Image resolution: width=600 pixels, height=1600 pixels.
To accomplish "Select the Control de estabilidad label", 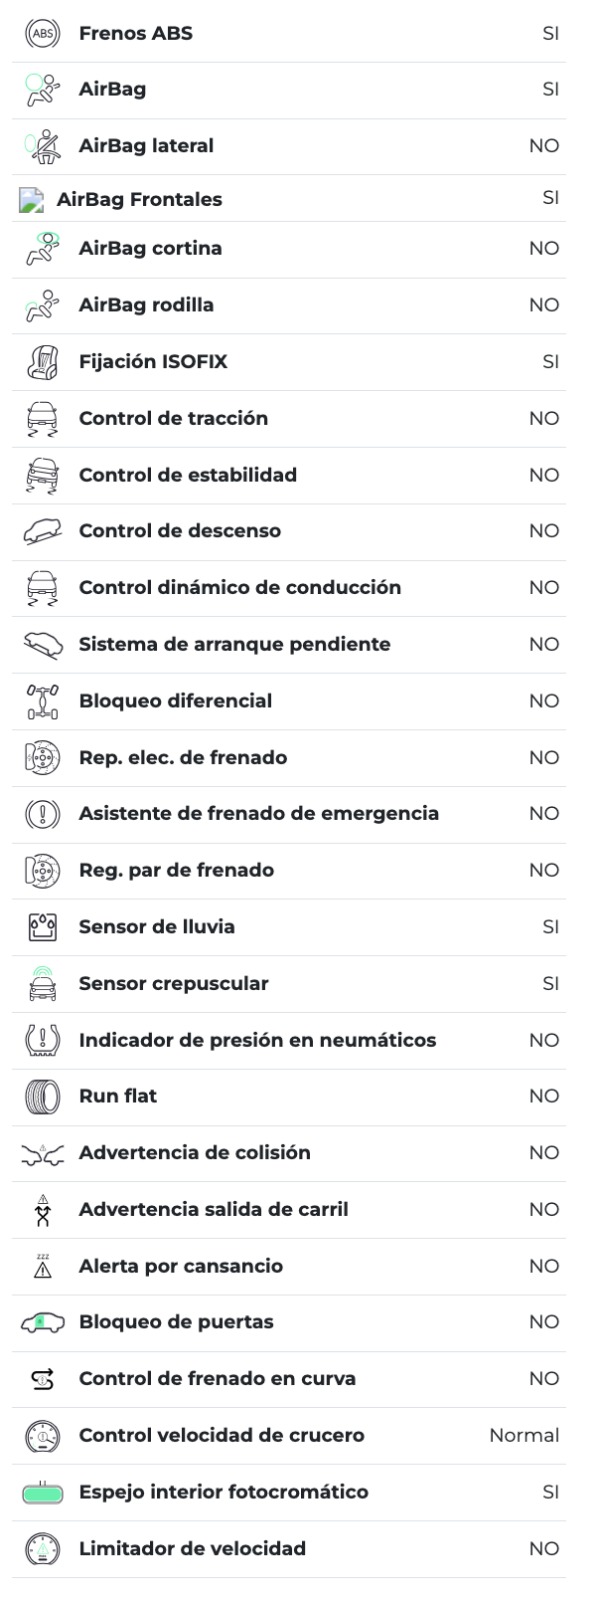I will coord(188,475).
